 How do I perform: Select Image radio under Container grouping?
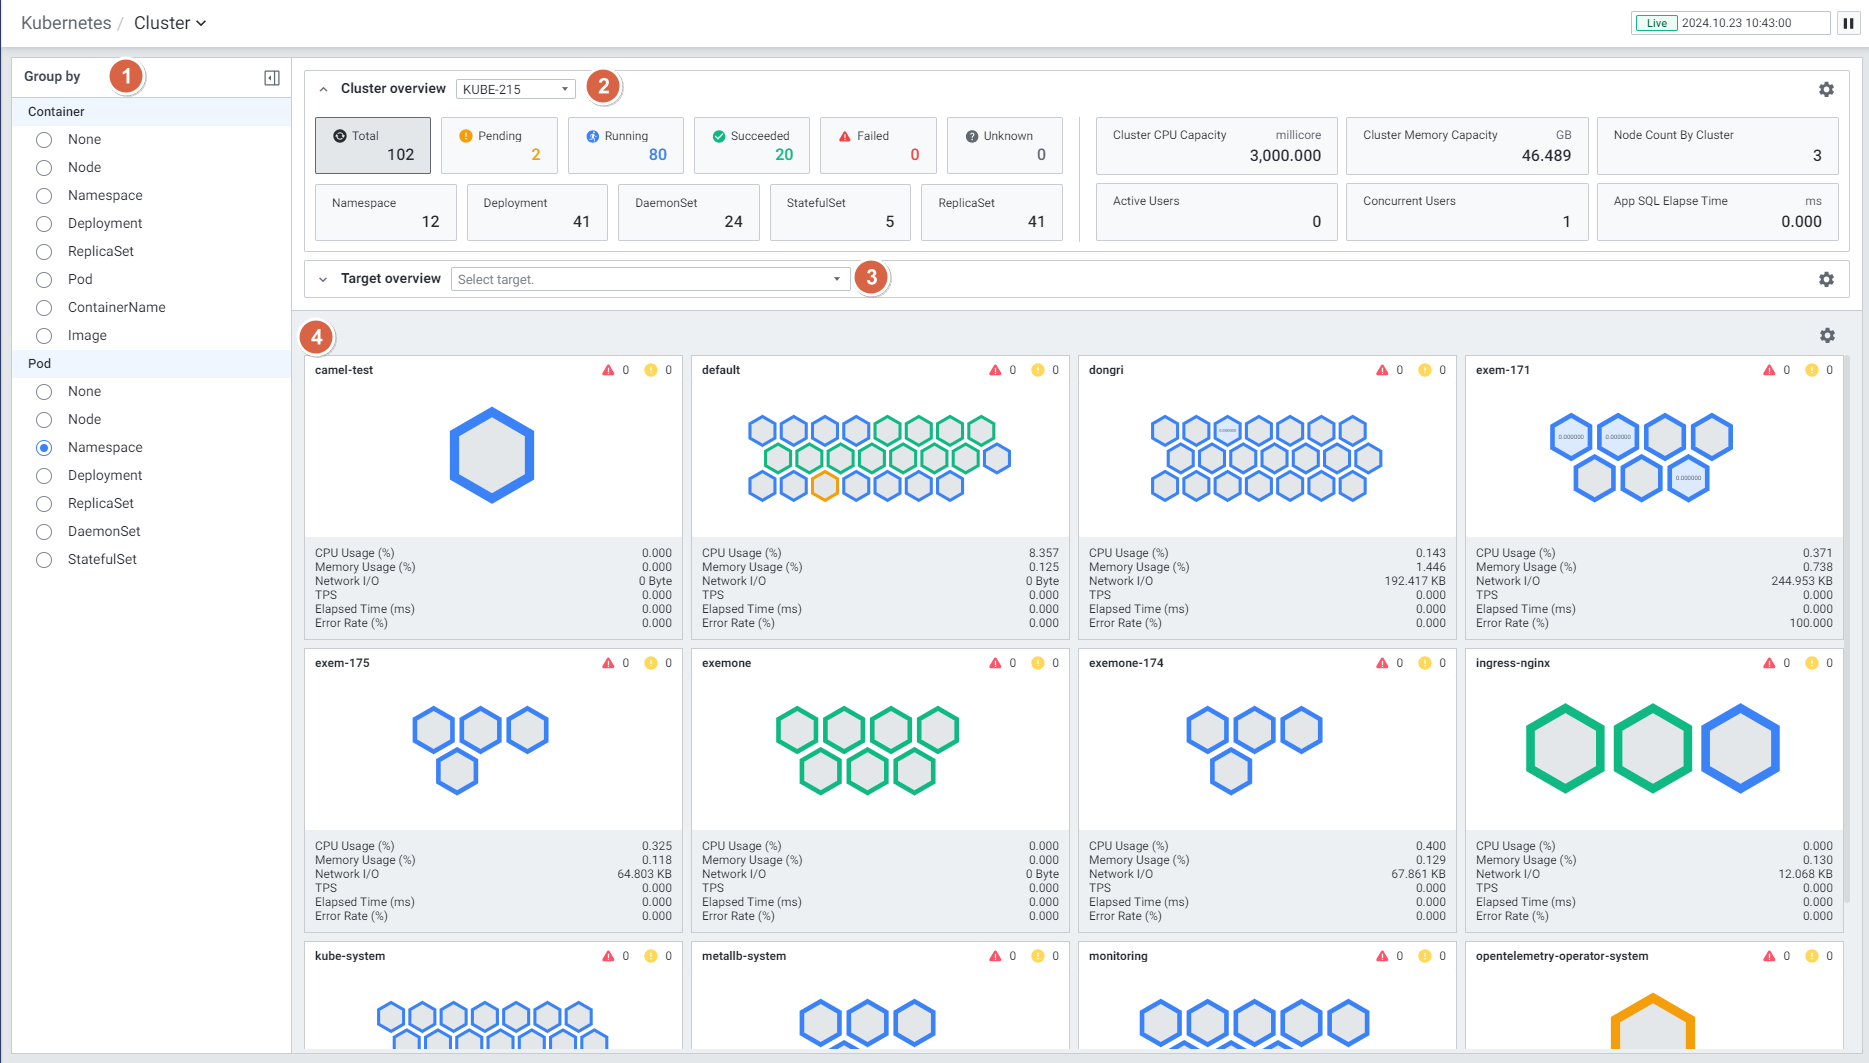[x=44, y=336]
